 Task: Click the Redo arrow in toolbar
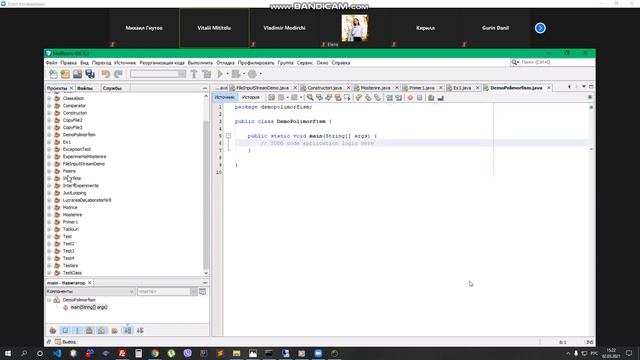point(118,74)
